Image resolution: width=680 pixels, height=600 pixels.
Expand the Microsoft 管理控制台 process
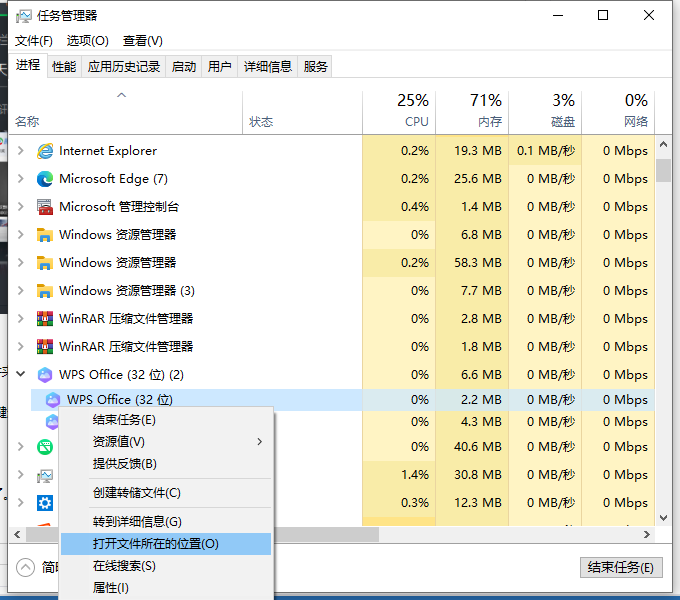[20, 207]
